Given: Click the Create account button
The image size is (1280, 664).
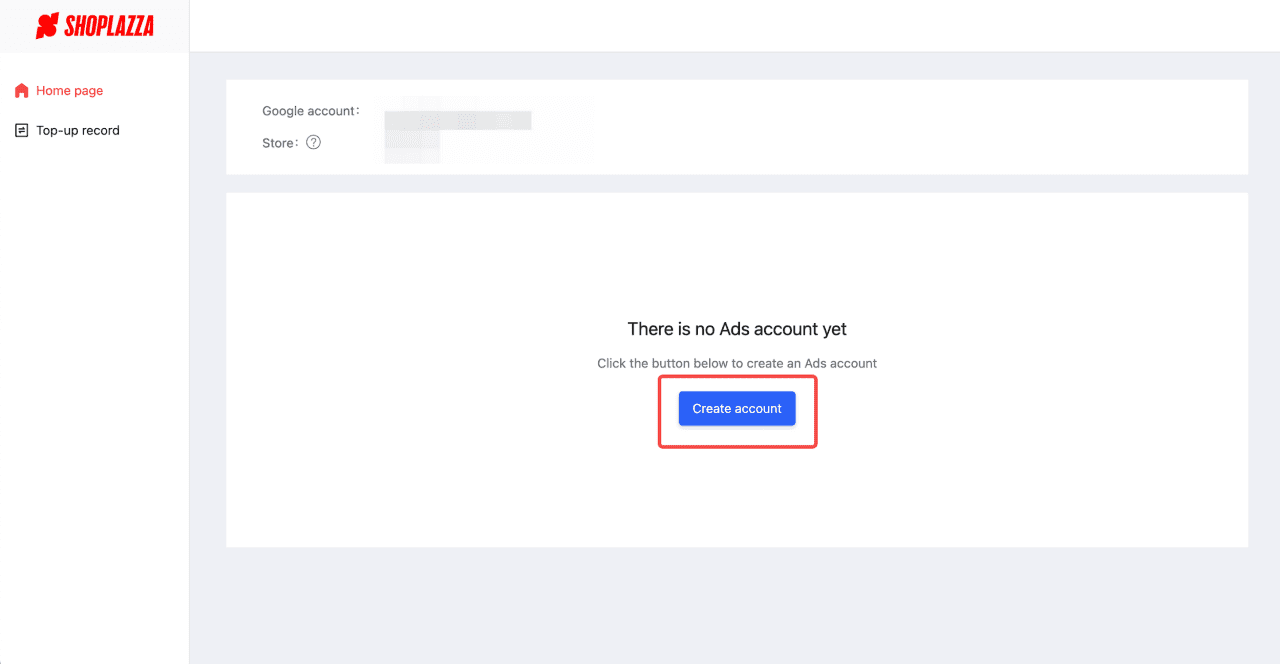Looking at the screenshot, I should [x=737, y=408].
